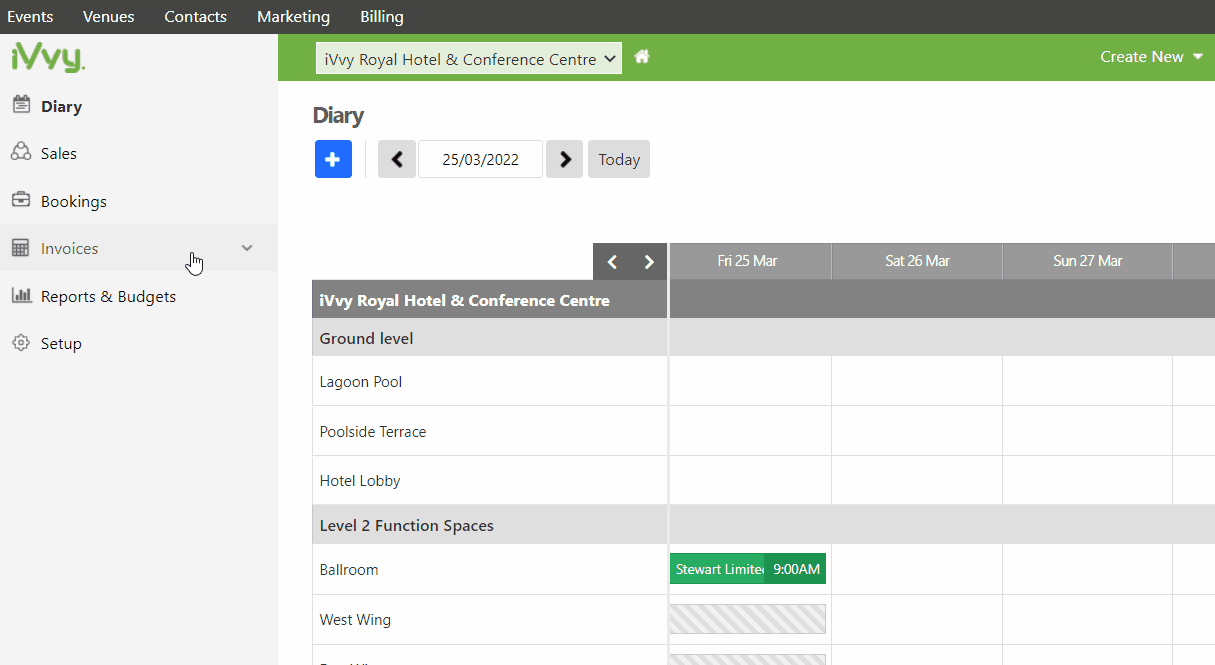Select the Fri 25 Mar column header
Screen dimensions: 1215x665
pyautogui.click(x=748, y=261)
